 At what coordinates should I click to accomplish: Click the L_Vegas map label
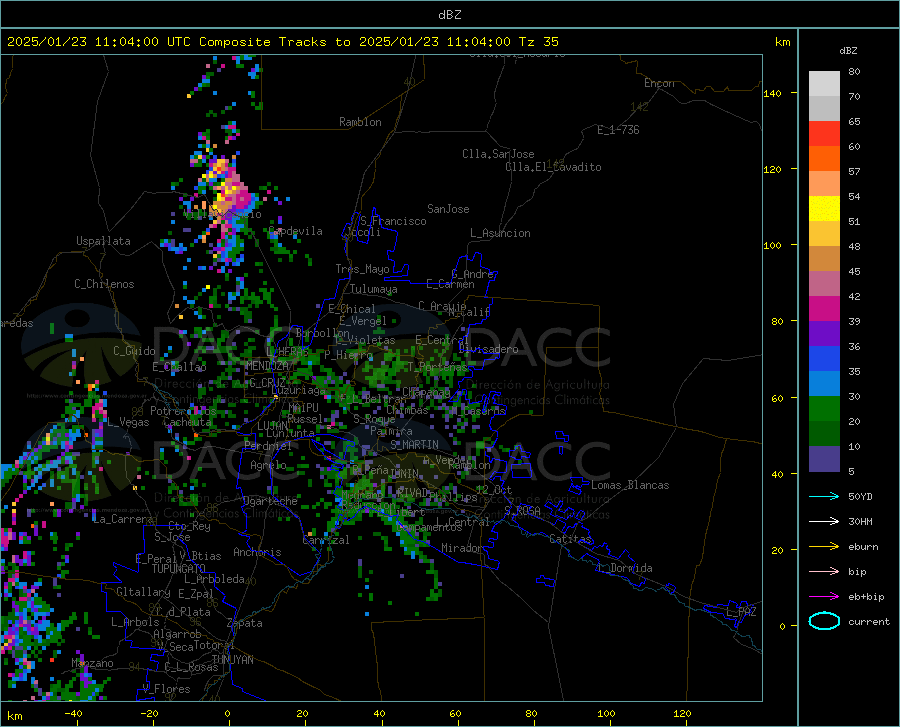pos(128,422)
